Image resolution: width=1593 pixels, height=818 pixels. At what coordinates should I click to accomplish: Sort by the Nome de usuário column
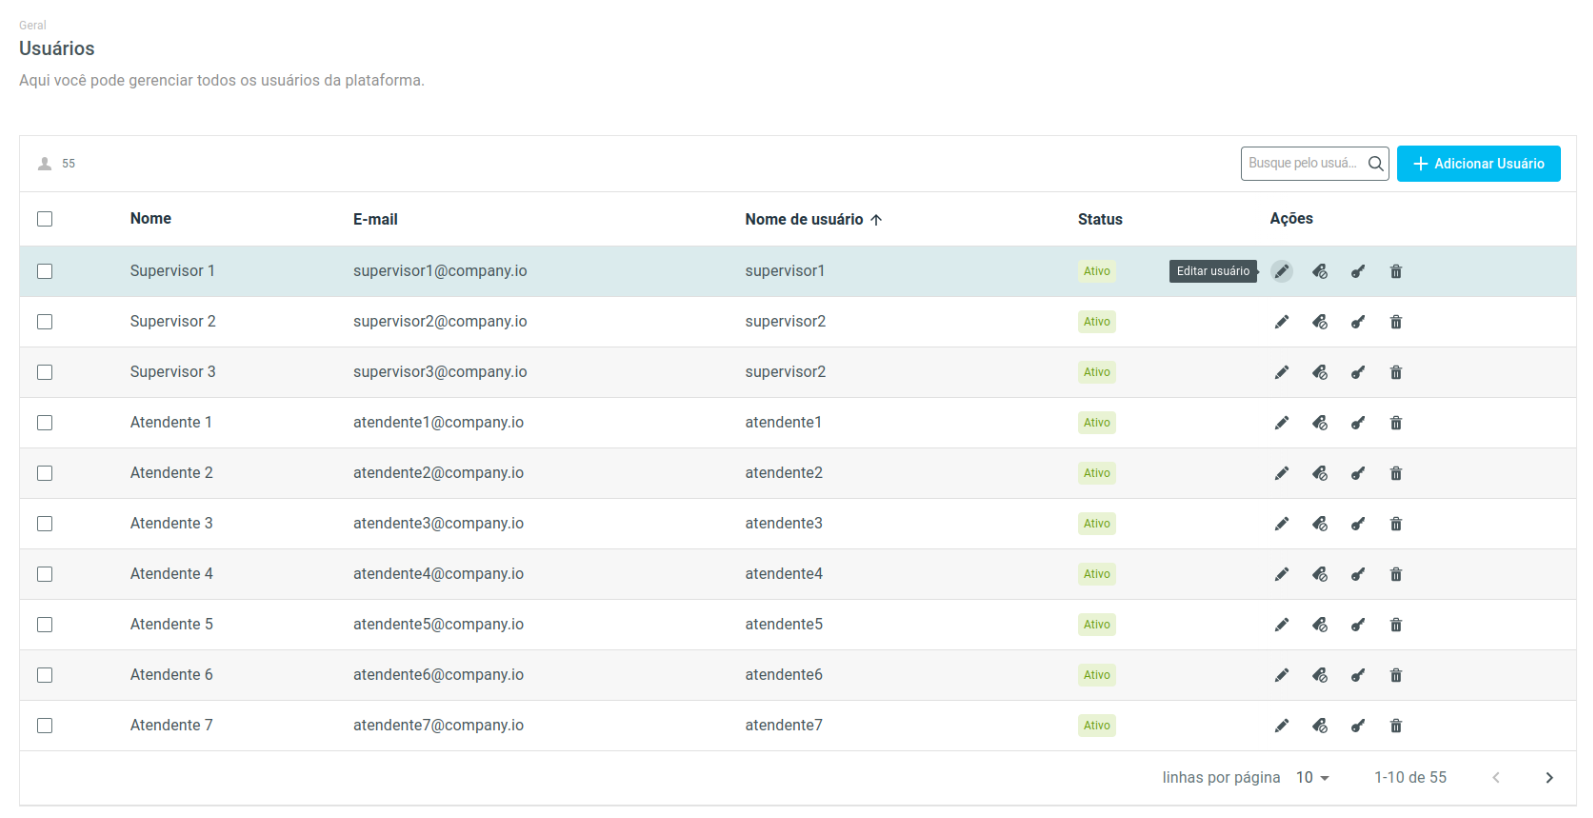point(804,219)
